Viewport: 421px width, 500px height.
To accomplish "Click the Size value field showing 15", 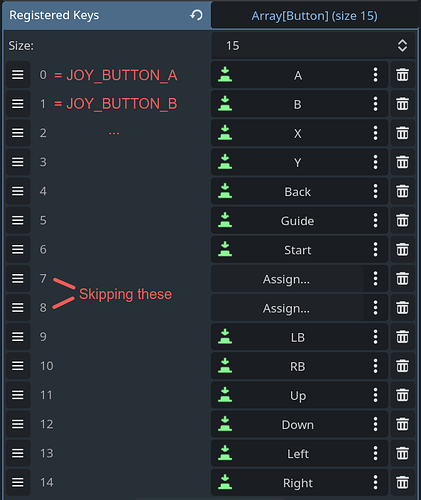I will click(313, 46).
